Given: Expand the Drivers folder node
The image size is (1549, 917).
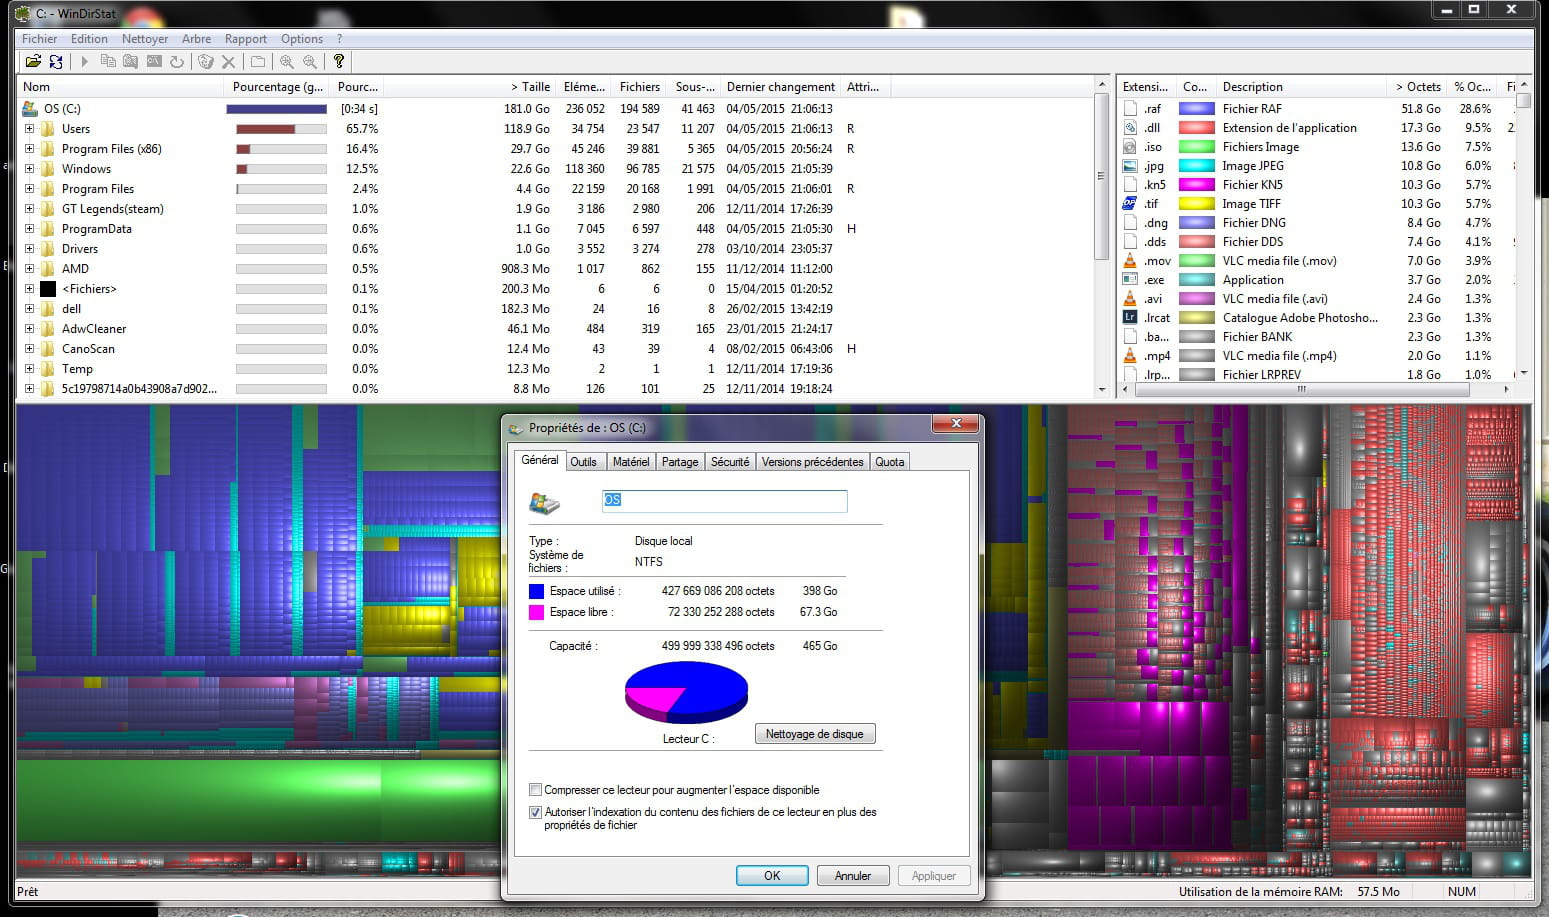Looking at the screenshot, I should pyautogui.click(x=29, y=248).
